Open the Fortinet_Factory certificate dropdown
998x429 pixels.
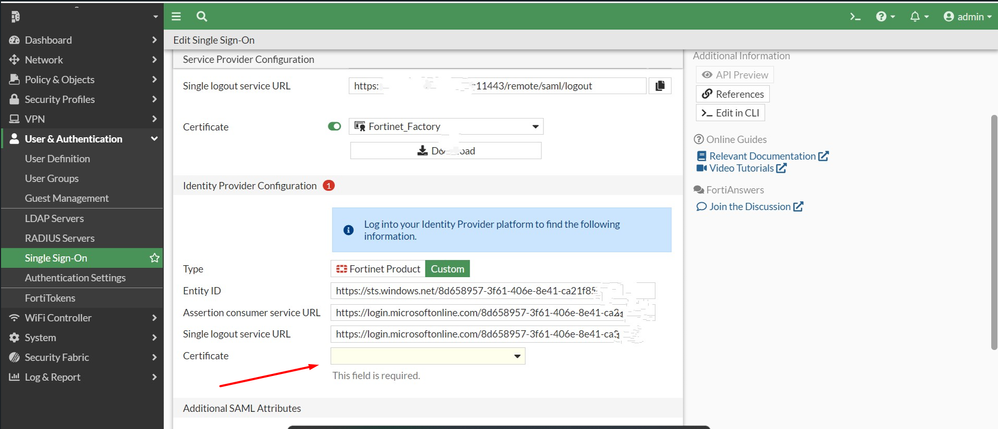[x=446, y=126]
